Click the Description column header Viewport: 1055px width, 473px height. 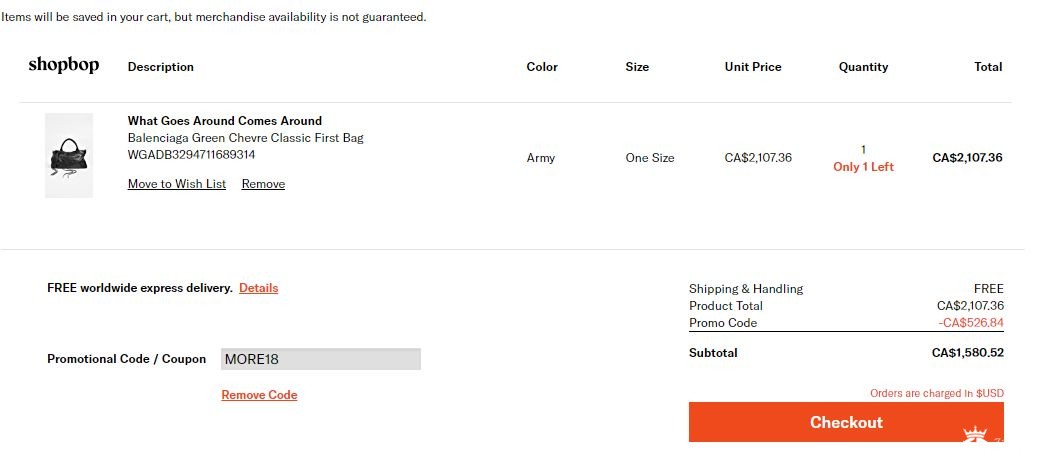[161, 67]
